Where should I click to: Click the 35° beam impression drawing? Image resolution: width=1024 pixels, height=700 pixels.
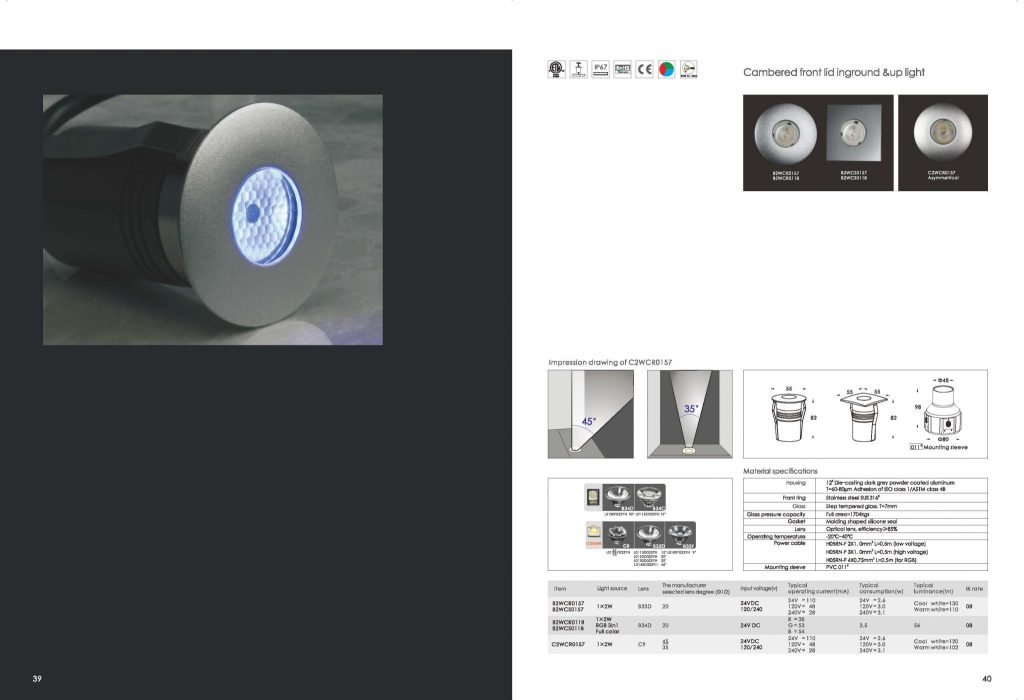pos(690,413)
